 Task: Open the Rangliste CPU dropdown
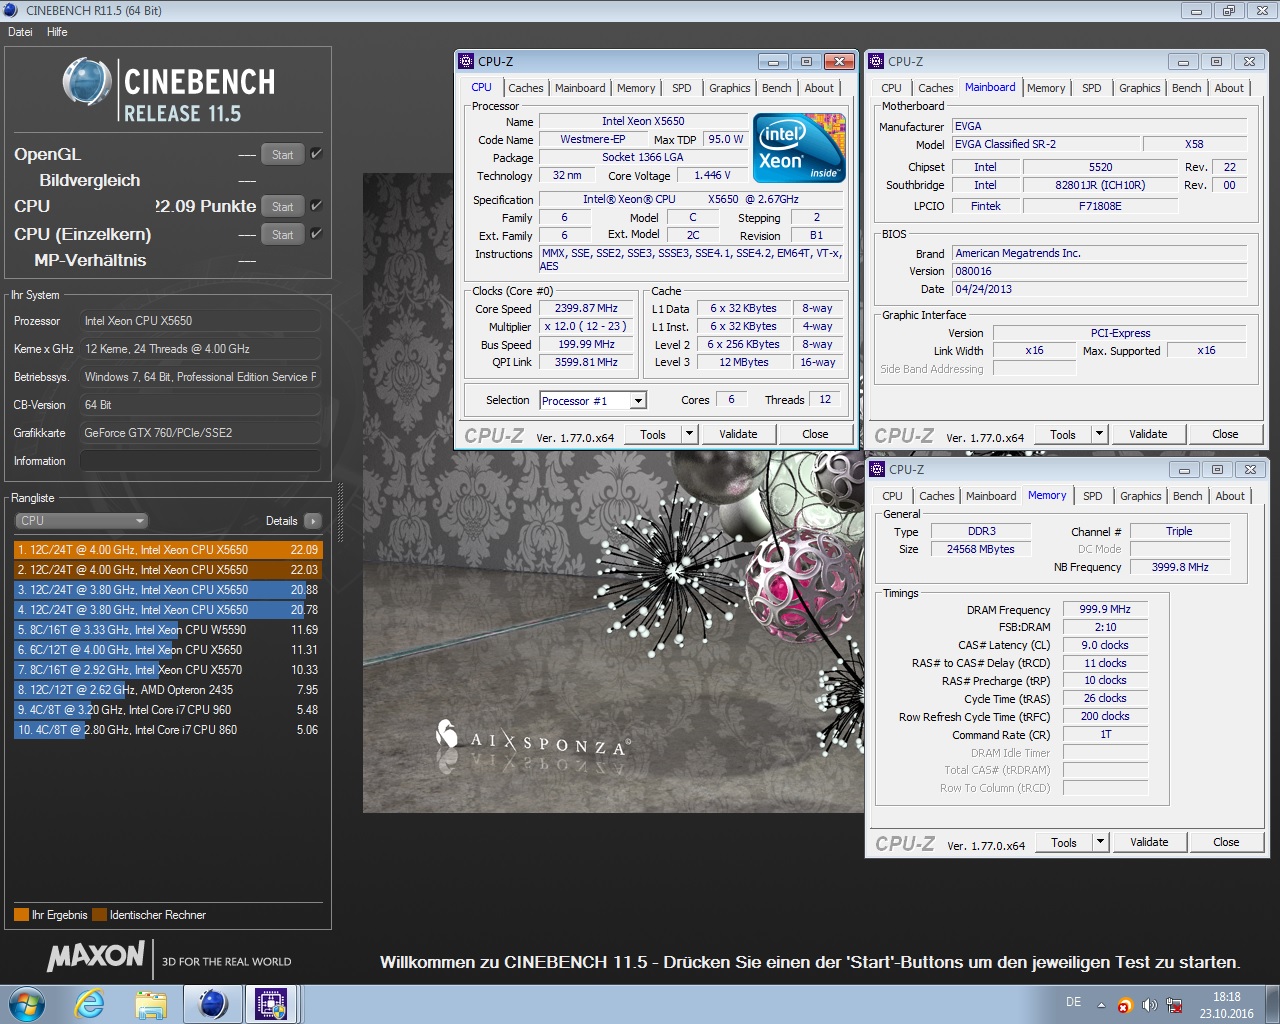pos(82,521)
